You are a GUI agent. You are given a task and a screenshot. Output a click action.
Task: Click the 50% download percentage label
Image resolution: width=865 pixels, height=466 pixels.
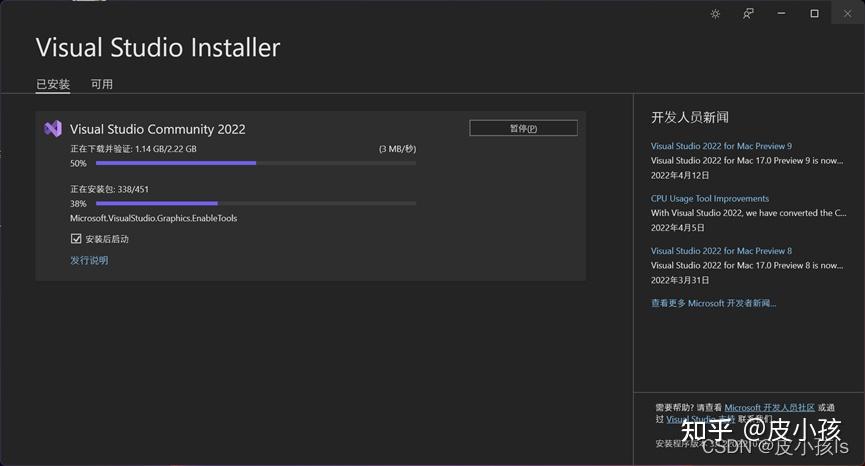78,163
